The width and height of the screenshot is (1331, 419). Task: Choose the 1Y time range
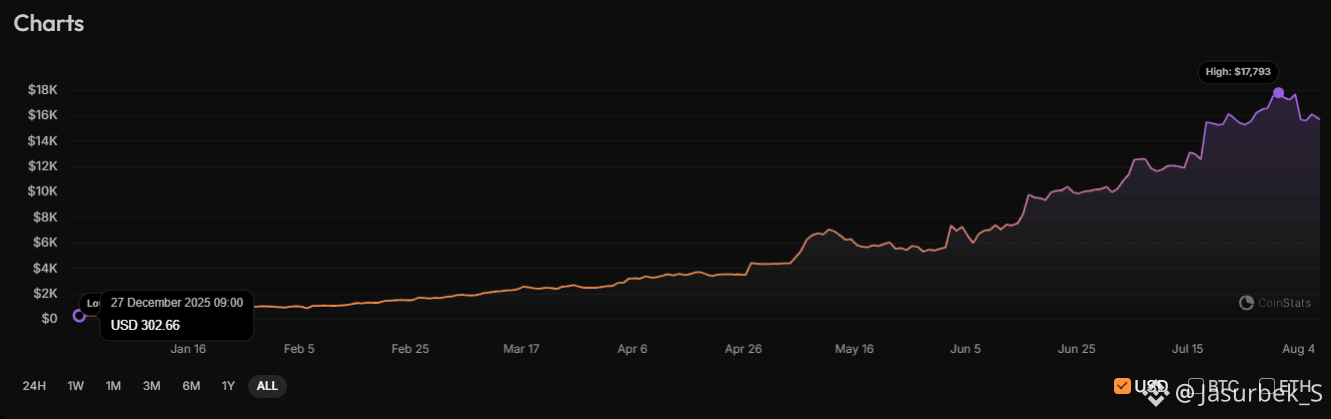click(x=228, y=386)
